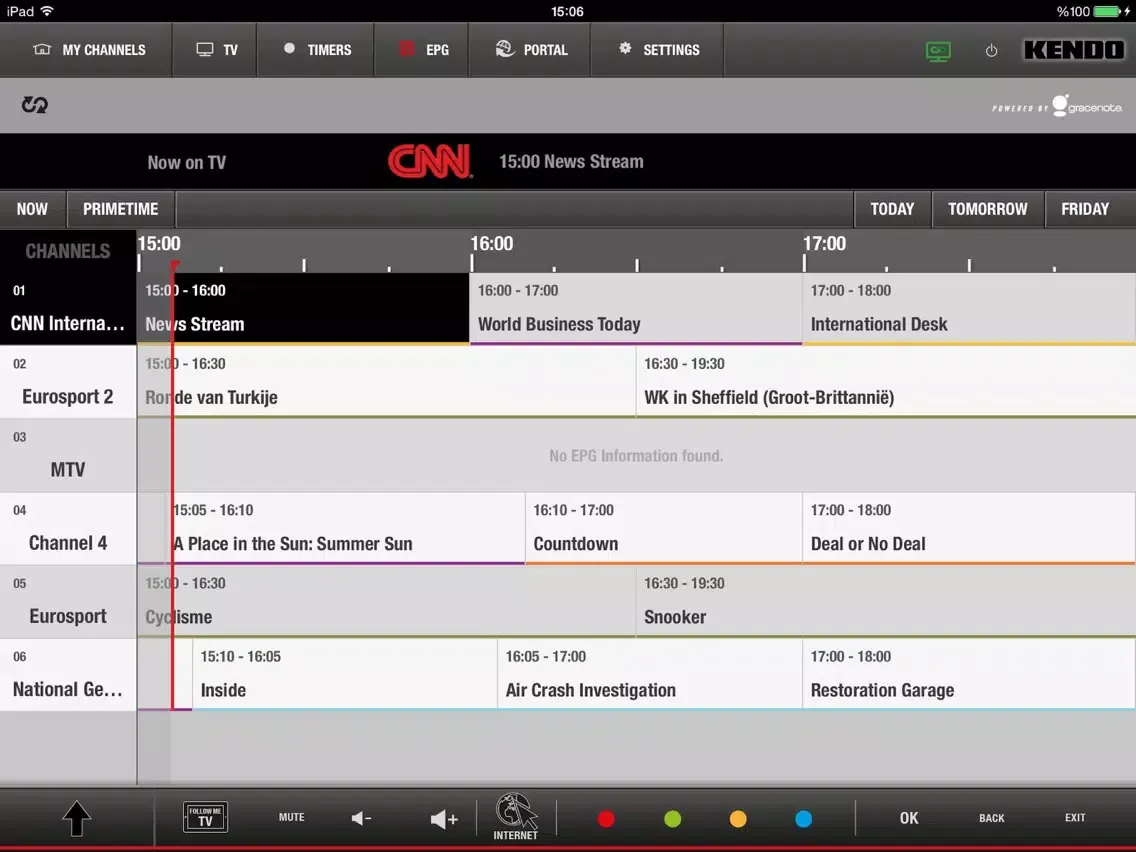Open Cyclisme program on Eurosport
Viewport: 1136px width, 852px height.
click(386, 601)
